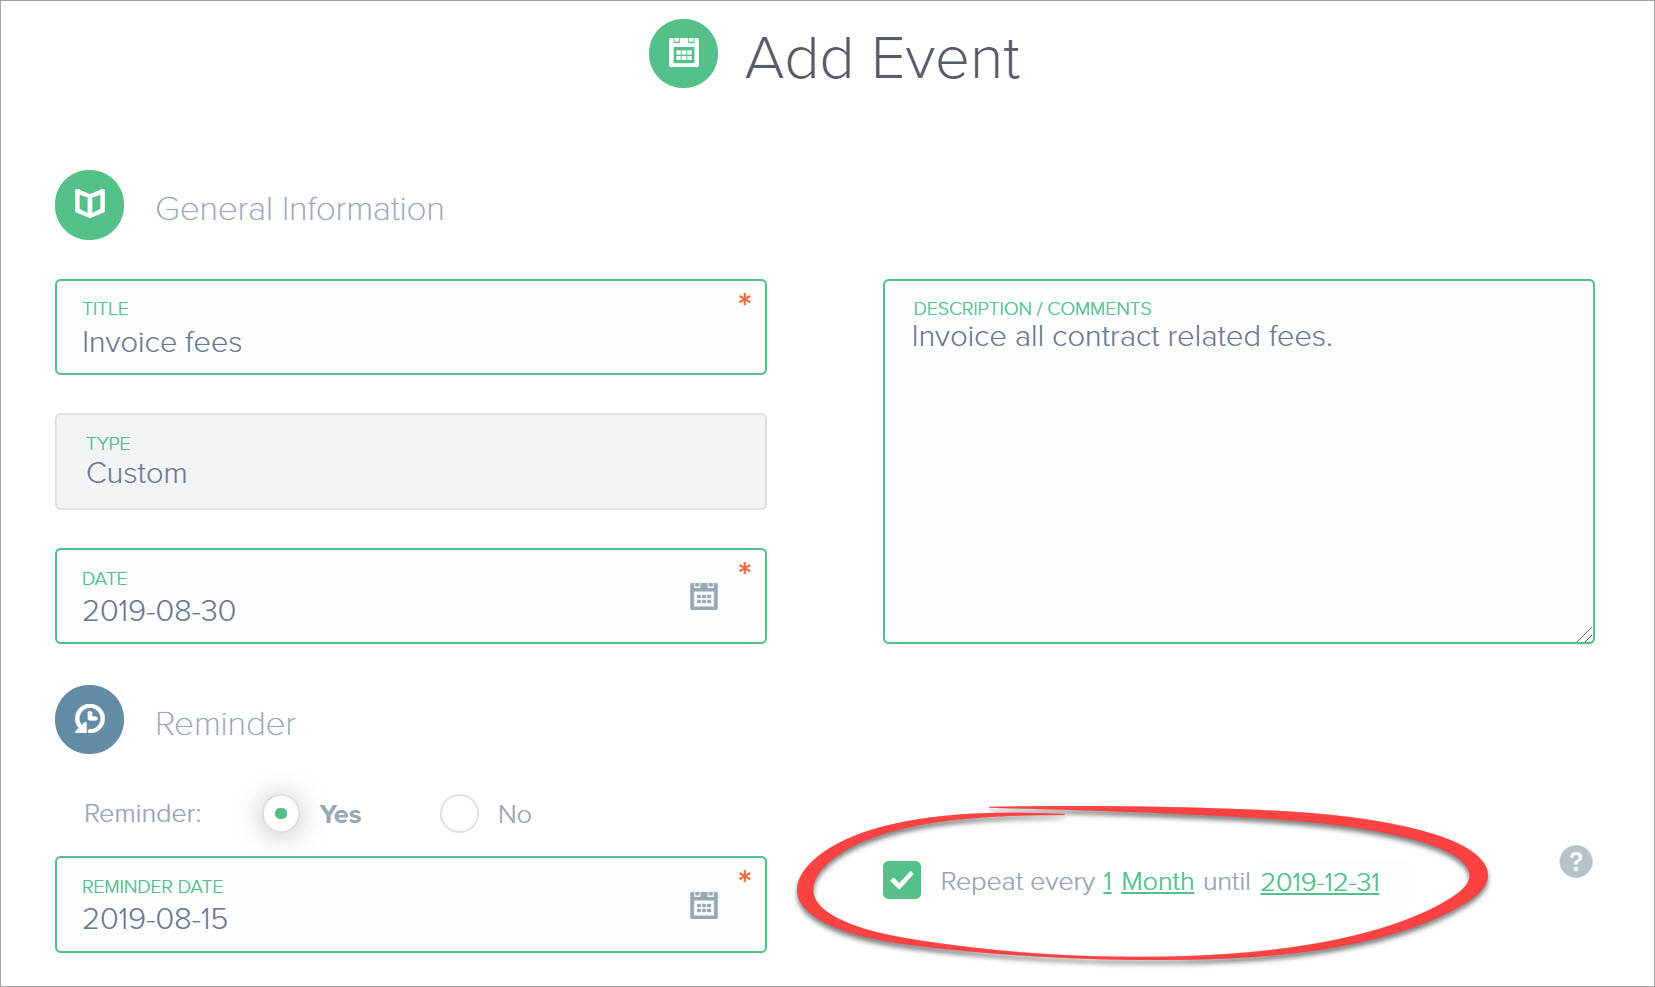
Task: Click the No label text
Action: 515,815
